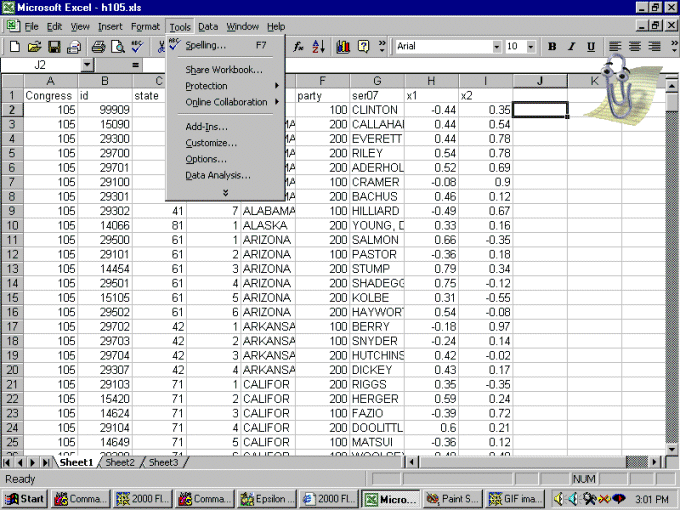Toggle Bold formatting button
Viewport: 680px width, 510px height.
(553, 46)
